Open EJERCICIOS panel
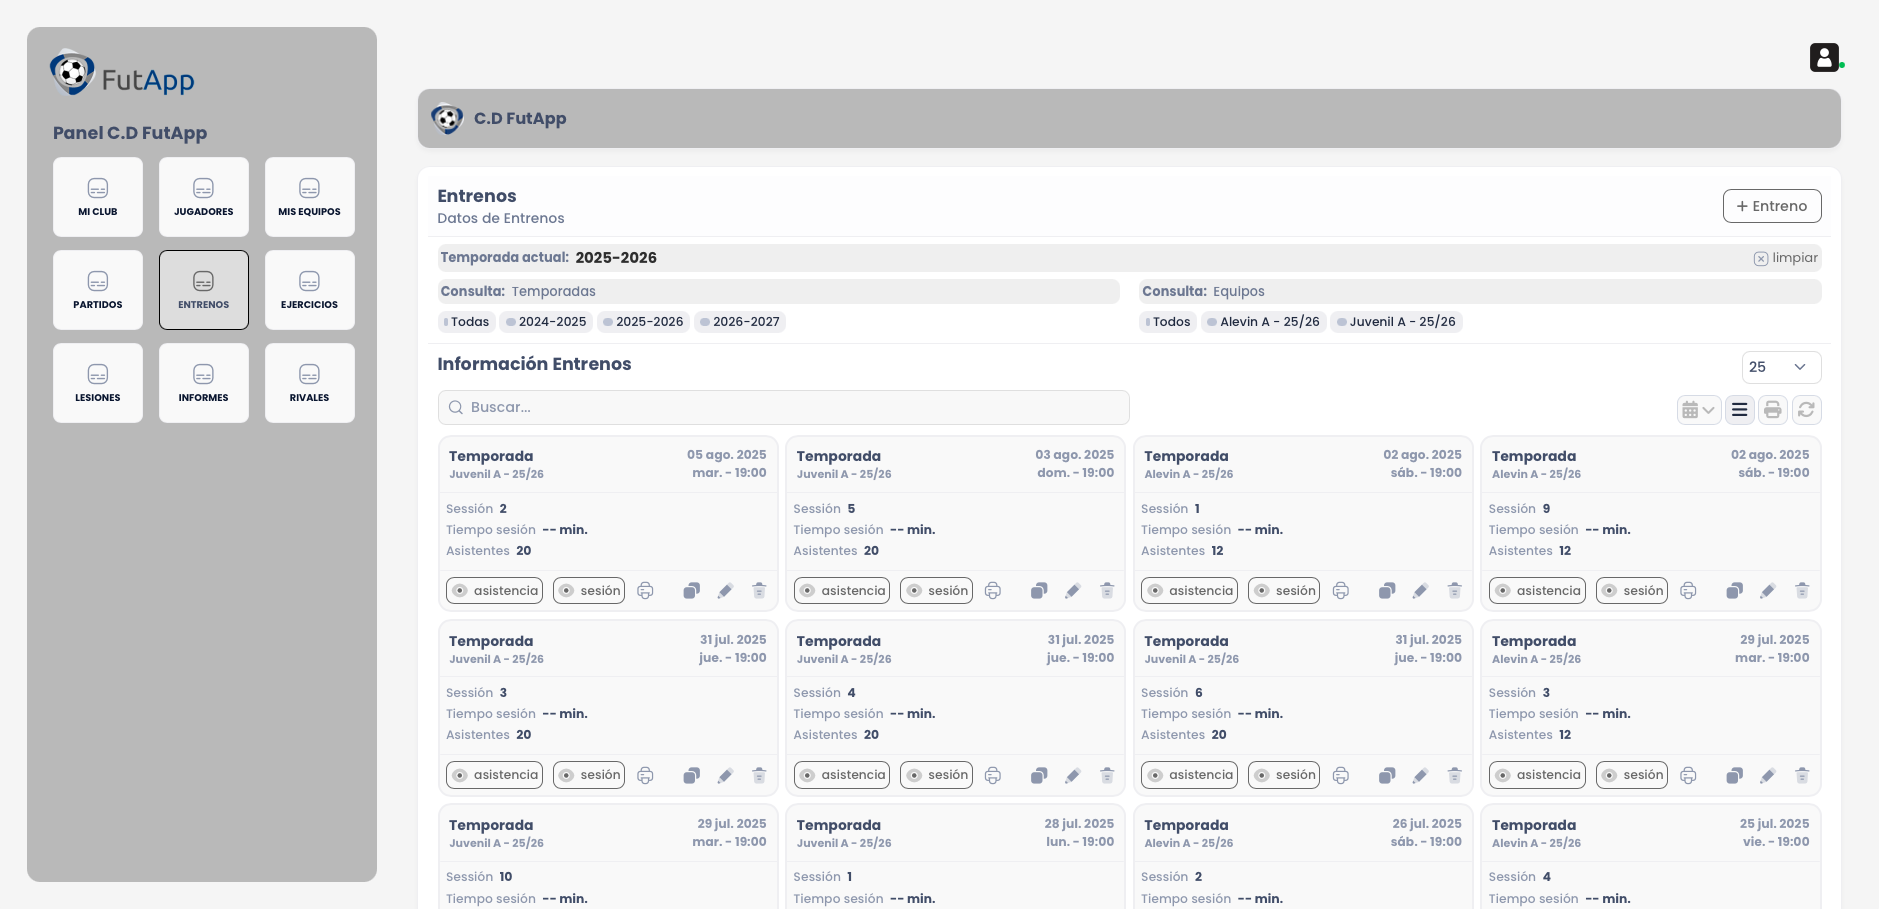 click(x=310, y=290)
